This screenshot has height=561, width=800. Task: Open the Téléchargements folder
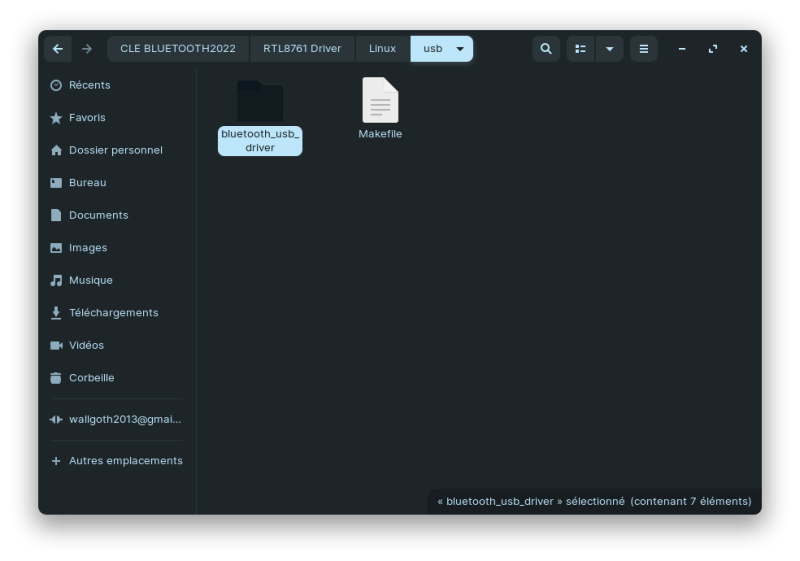click(113, 313)
